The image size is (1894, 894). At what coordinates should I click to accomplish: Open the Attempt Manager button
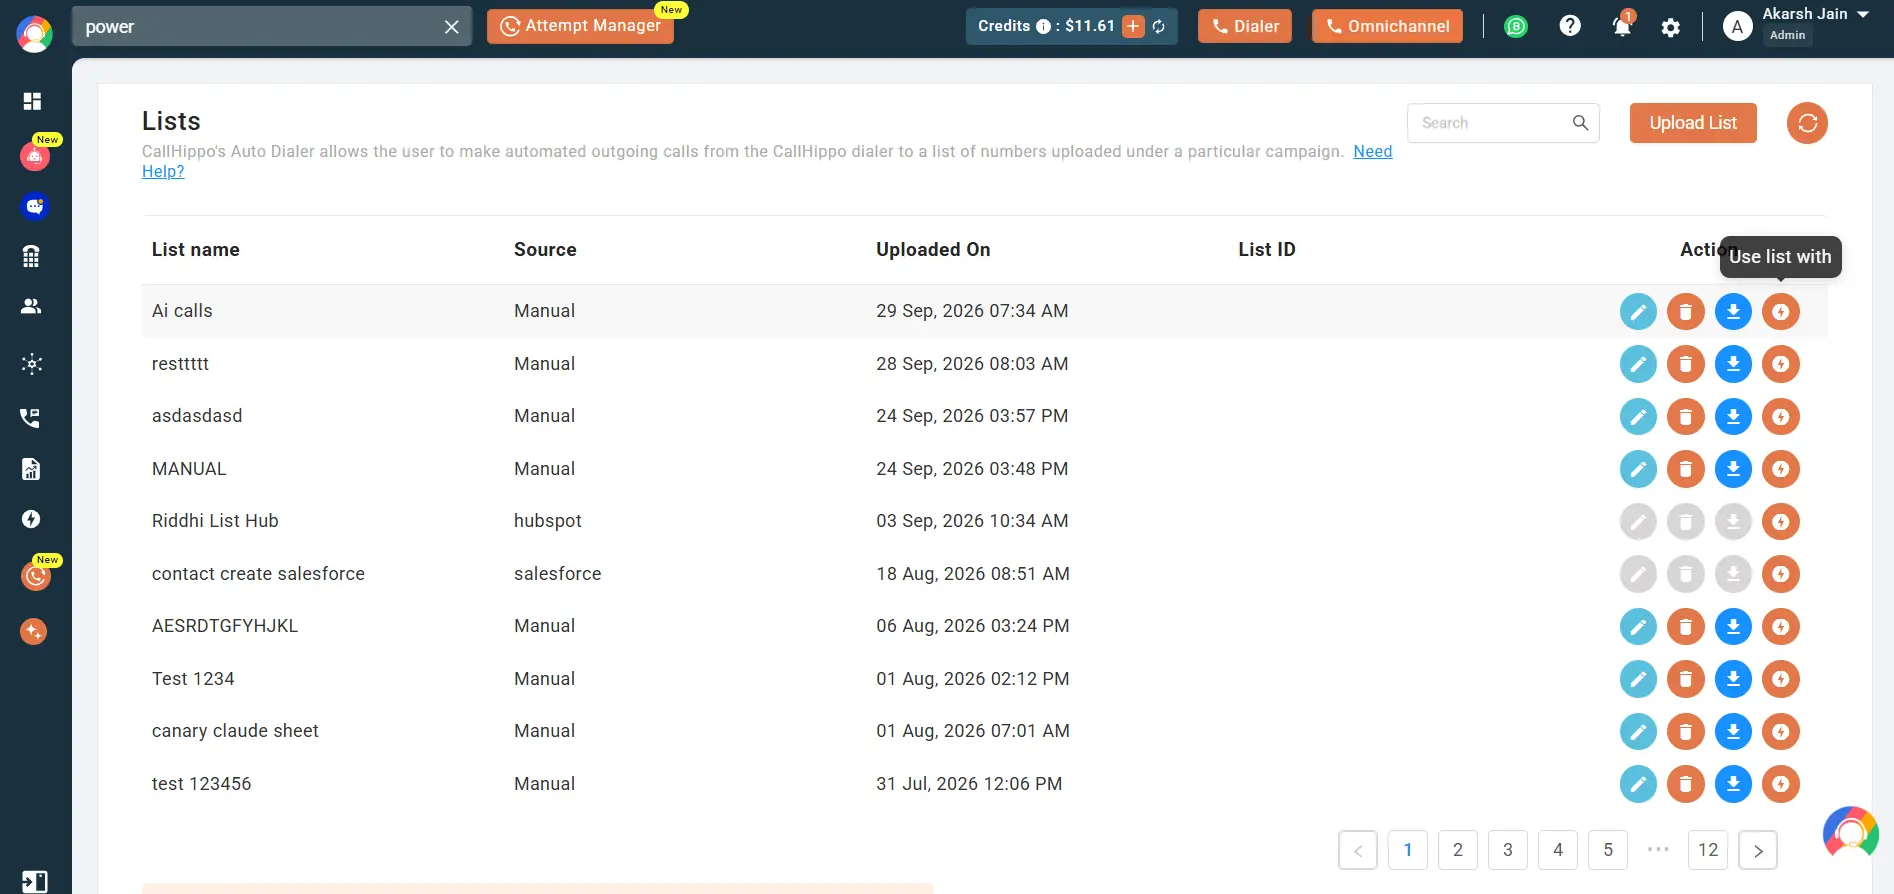click(x=580, y=26)
